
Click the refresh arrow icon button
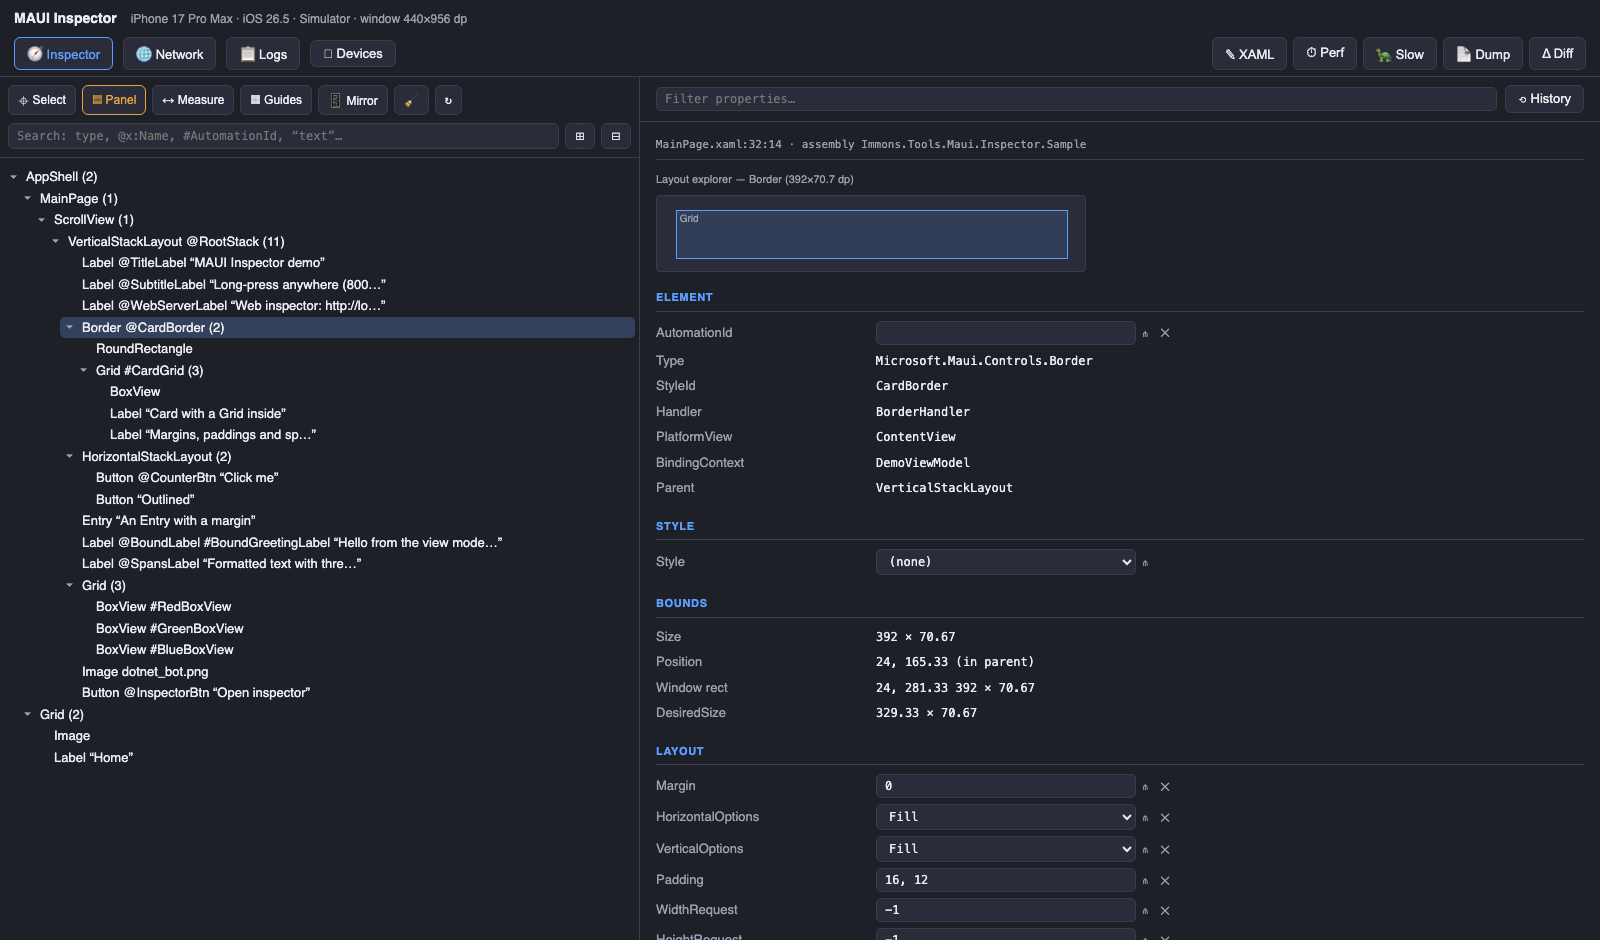[448, 100]
